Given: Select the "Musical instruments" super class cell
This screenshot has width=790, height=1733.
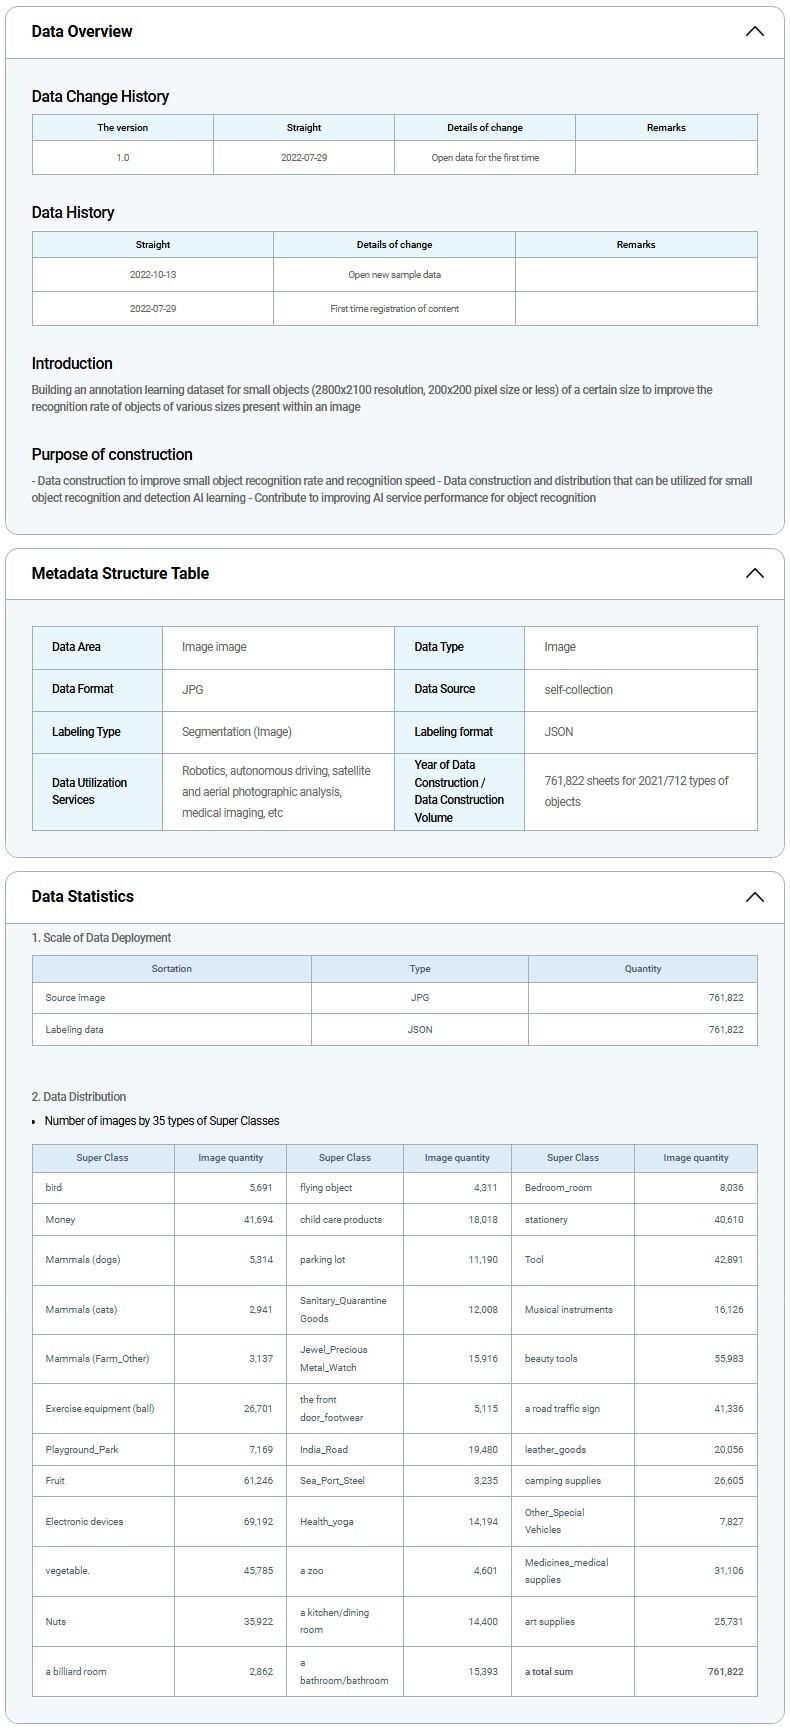Looking at the screenshot, I should click(568, 1309).
